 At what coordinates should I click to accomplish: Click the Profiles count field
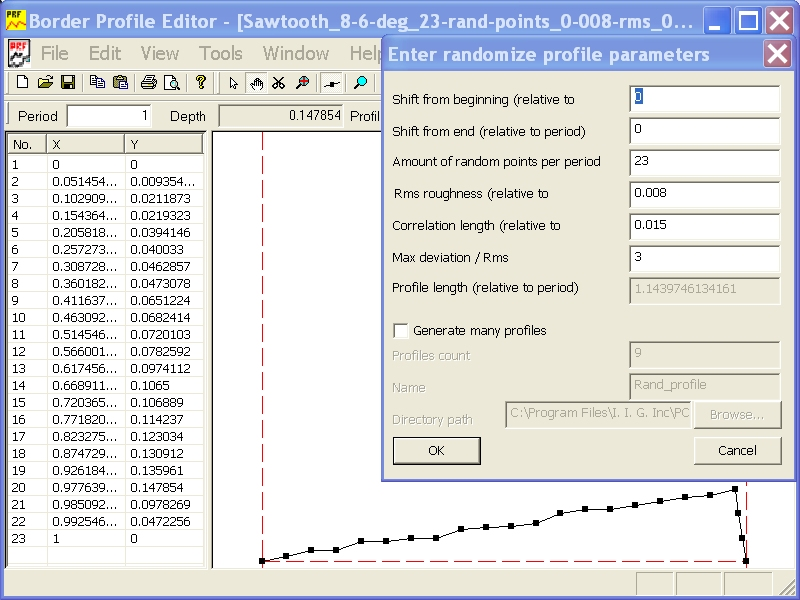(x=705, y=355)
